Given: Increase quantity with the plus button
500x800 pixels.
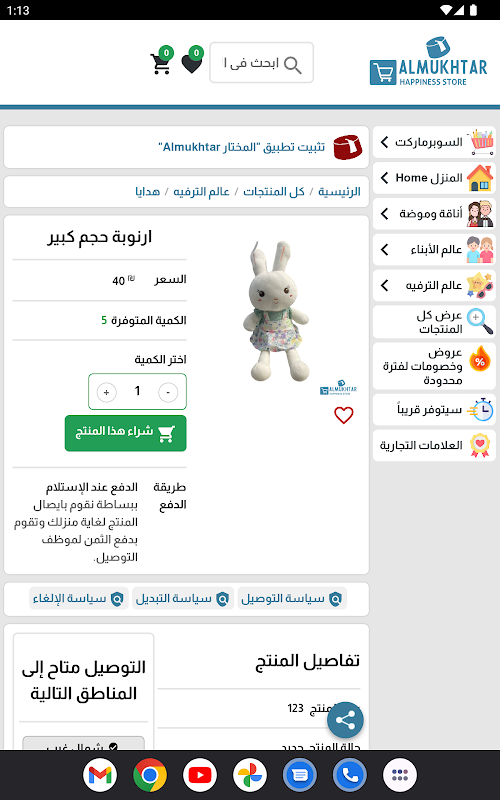Looking at the screenshot, I should pyautogui.click(x=107, y=392).
